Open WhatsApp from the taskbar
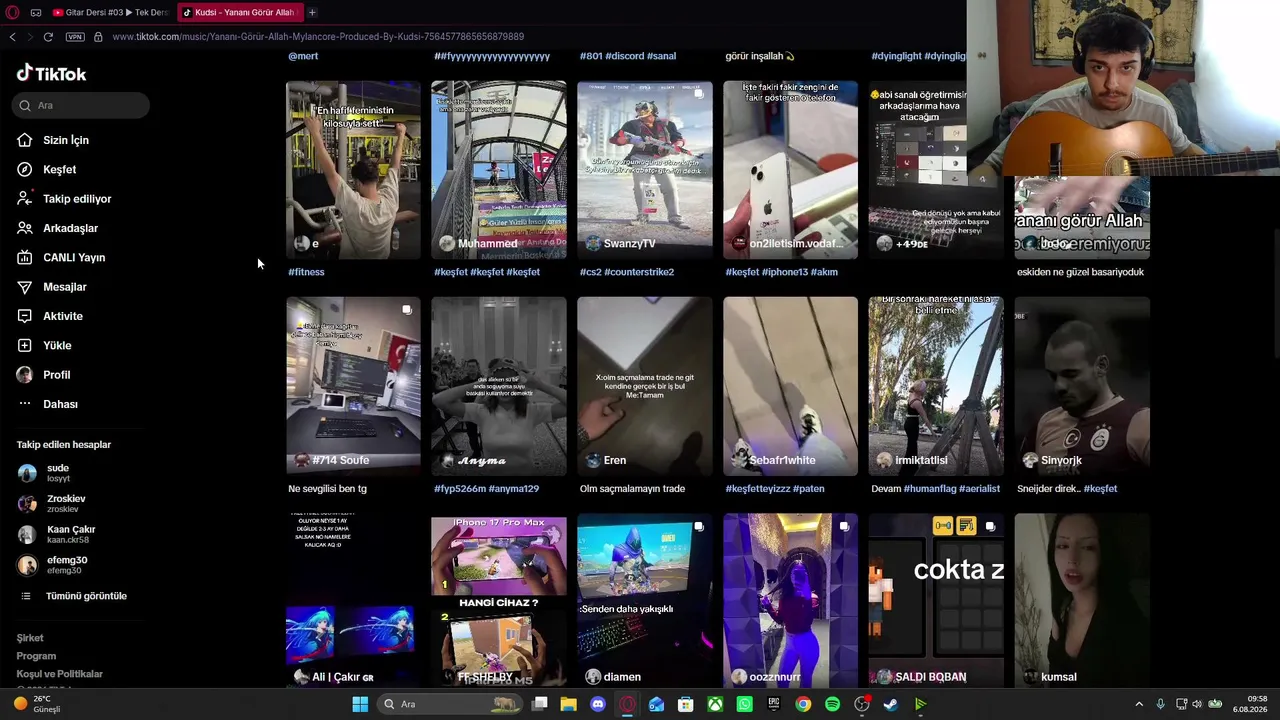The height and width of the screenshot is (720, 1280). click(x=745, y=704)
